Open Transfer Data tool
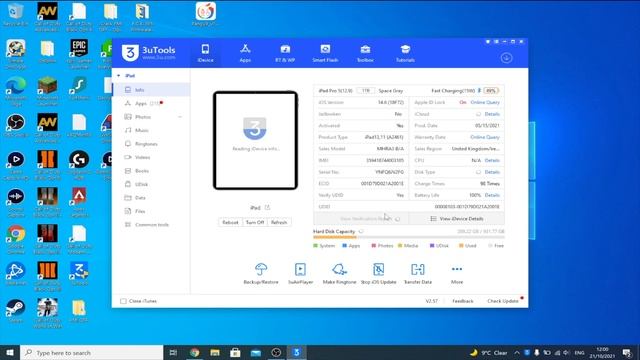 coord(418,273)
